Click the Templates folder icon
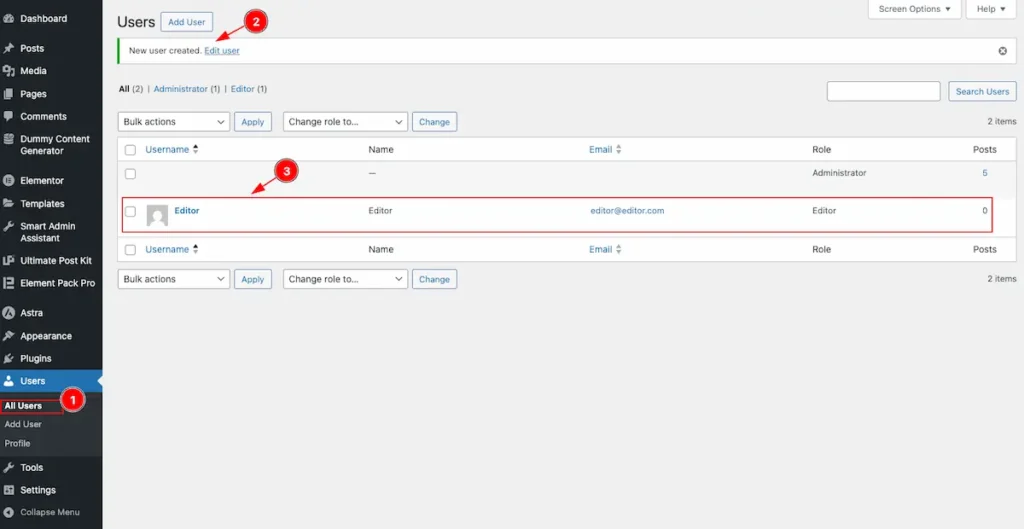 [8, 204]
